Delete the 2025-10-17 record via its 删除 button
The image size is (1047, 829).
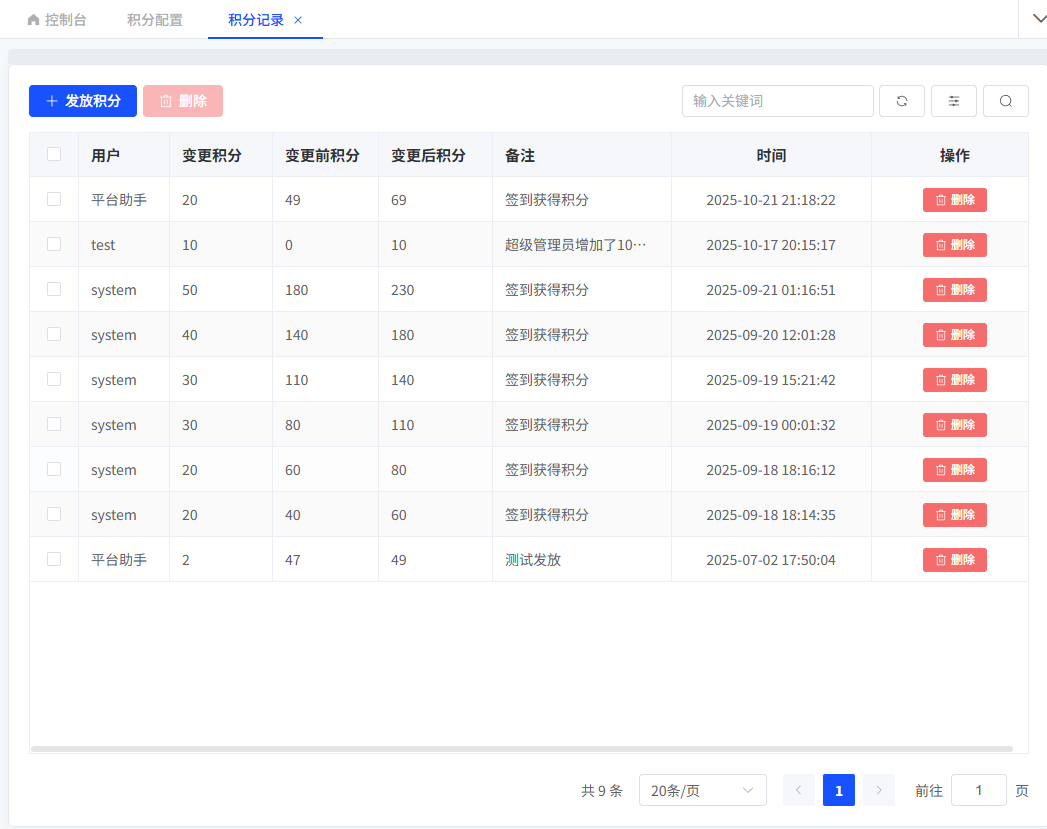tap(954, 244)
